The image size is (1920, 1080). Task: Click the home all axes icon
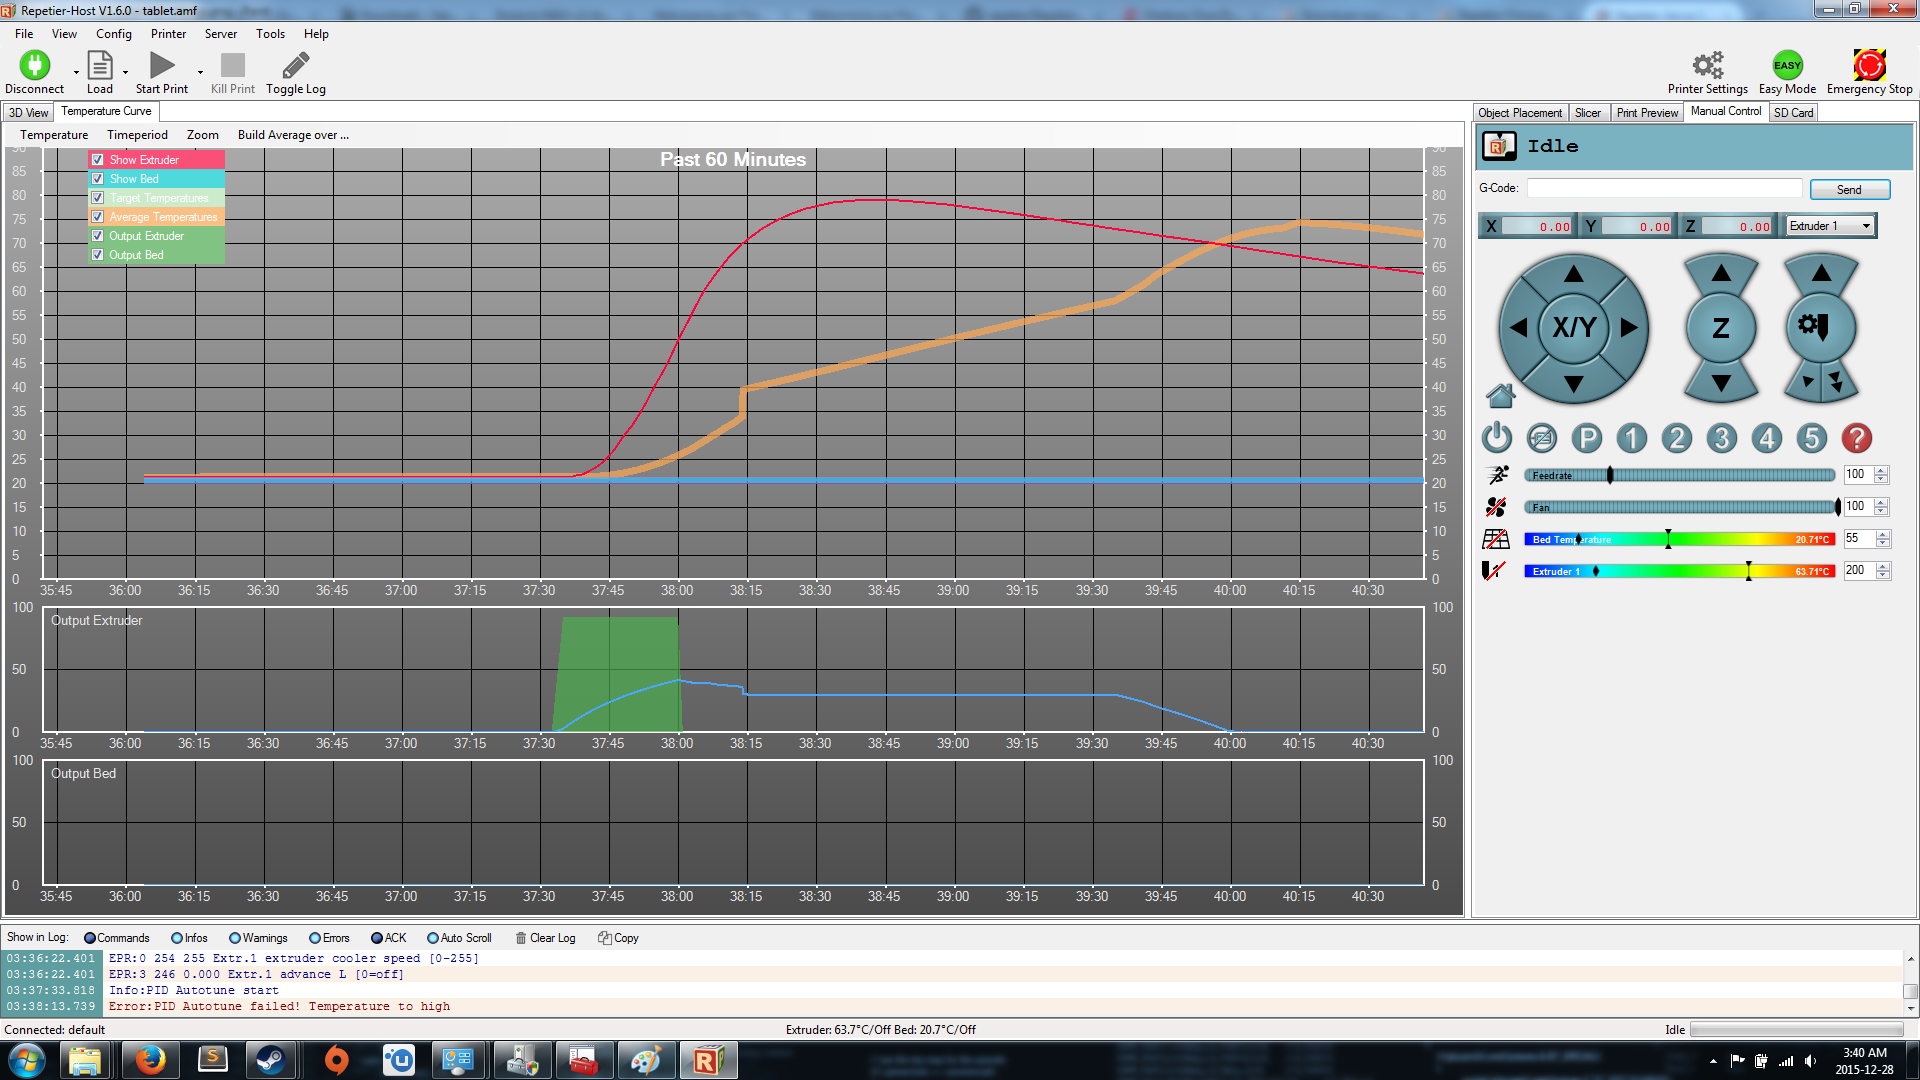tap(1500, 396)
